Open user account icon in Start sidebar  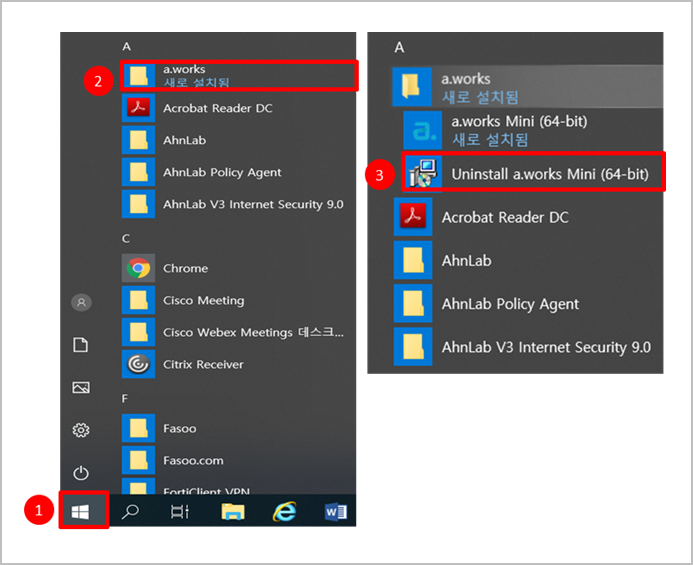coord(81,302)
